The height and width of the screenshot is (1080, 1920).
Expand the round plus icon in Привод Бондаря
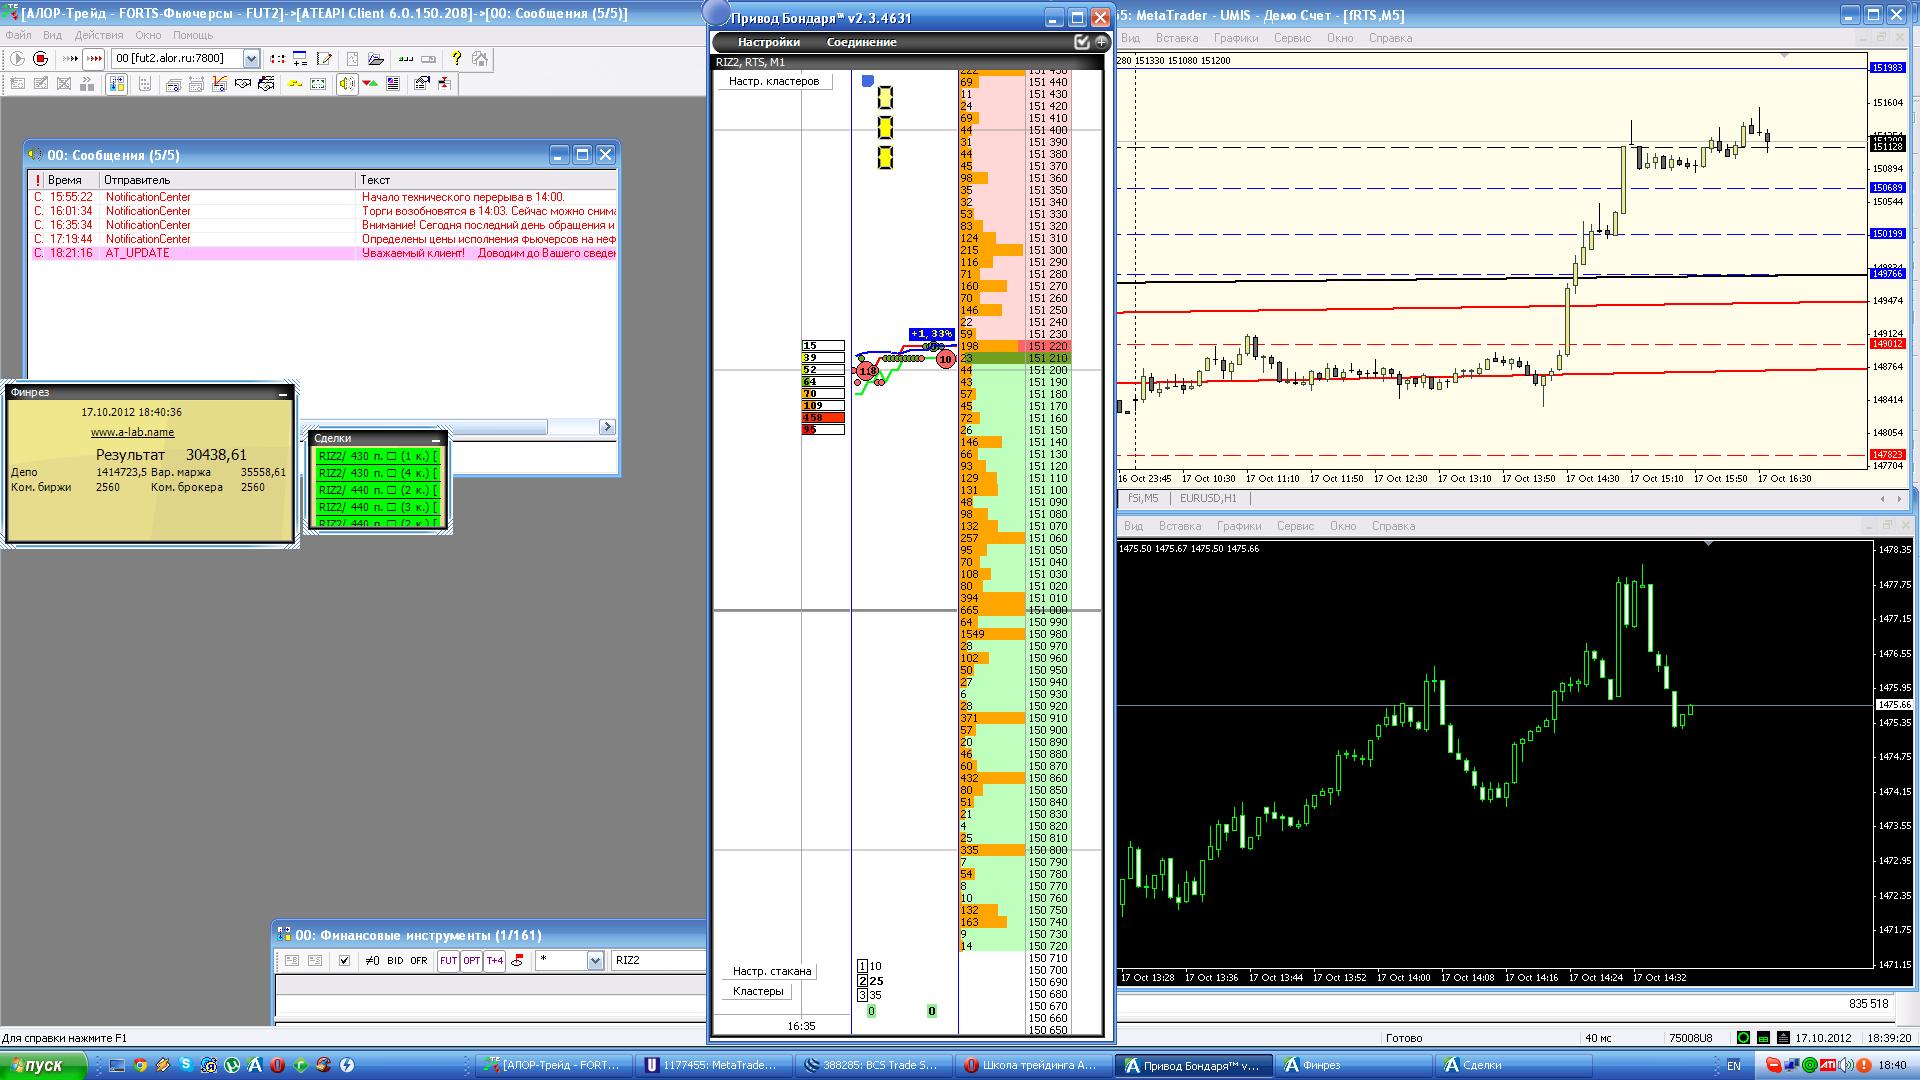1101,42
